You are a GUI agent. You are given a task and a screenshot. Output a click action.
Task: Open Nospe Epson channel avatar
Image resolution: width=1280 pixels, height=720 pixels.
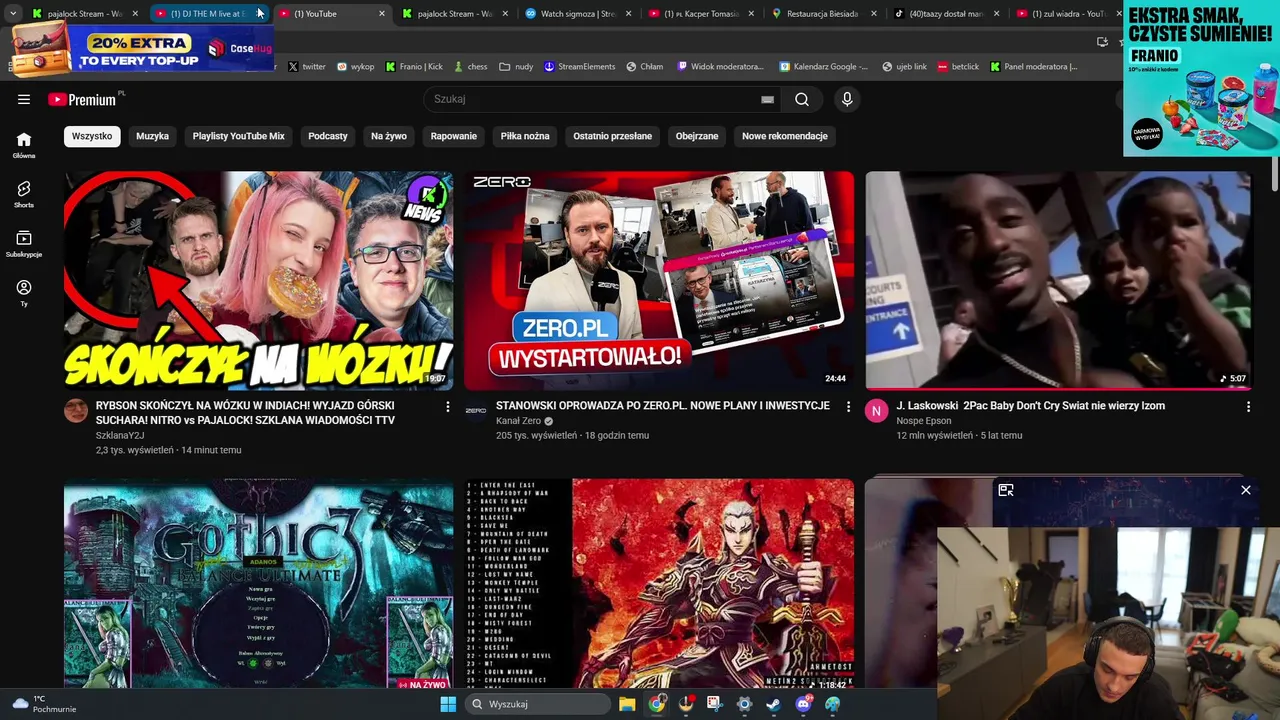pyautogui.click(x=877, y=411)
